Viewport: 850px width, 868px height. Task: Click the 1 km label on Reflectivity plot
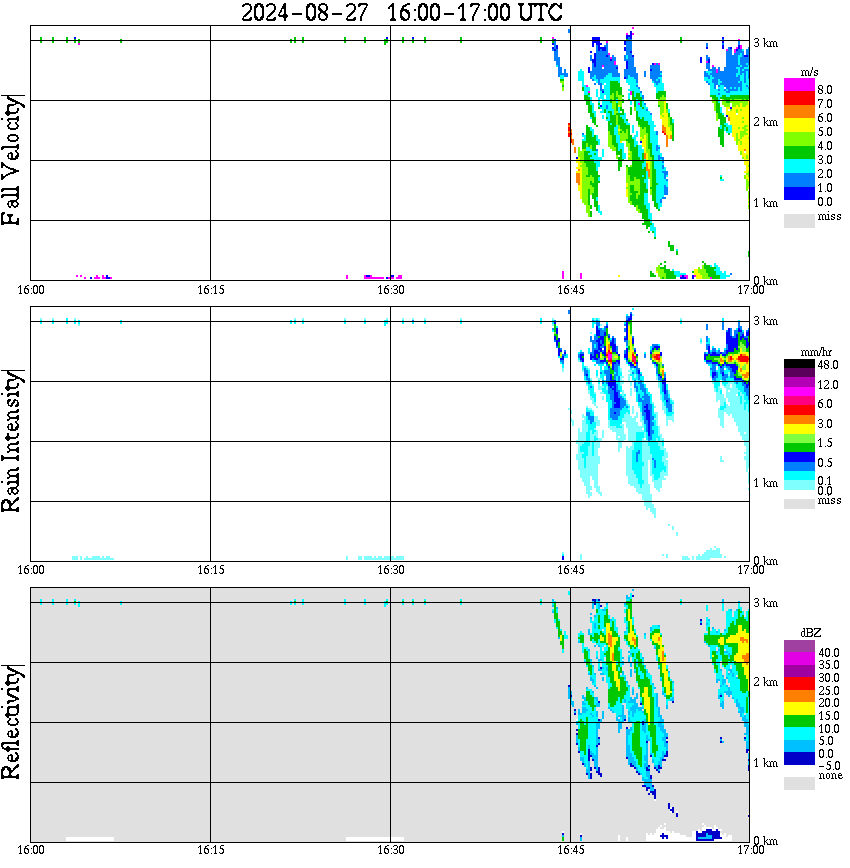[765, 763]
